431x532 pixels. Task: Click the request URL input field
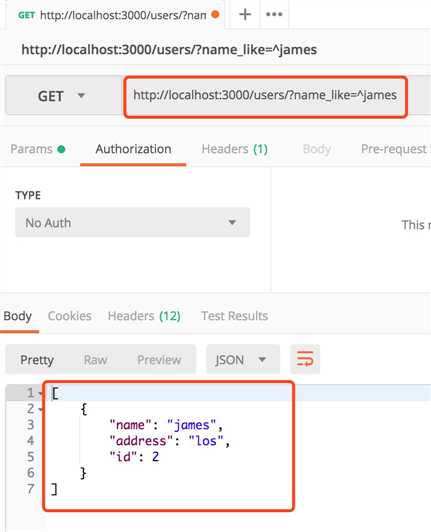pyautogui.click(x=265, y=96)
